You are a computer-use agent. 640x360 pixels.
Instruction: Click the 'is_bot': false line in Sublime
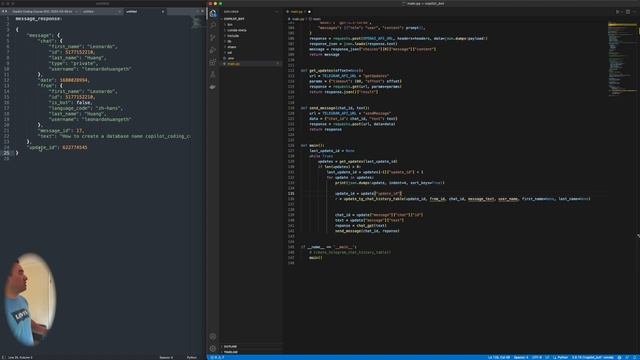point(70,102)
